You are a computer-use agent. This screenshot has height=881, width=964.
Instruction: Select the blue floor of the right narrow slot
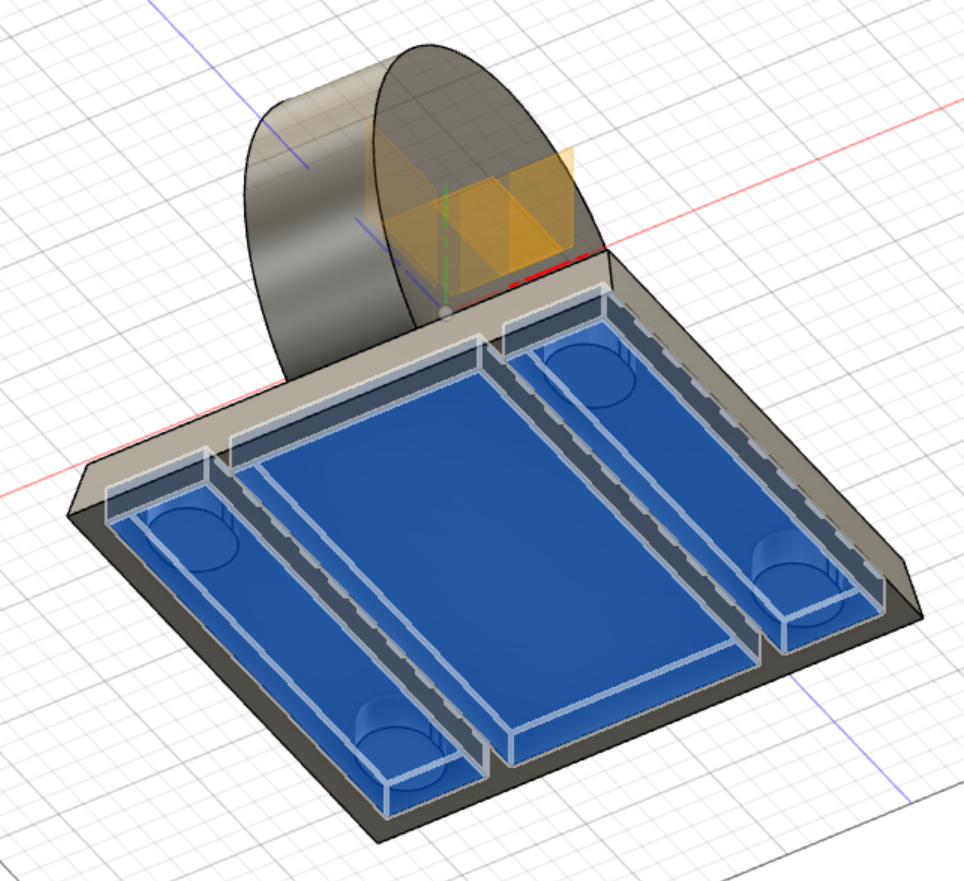[695, 486]
